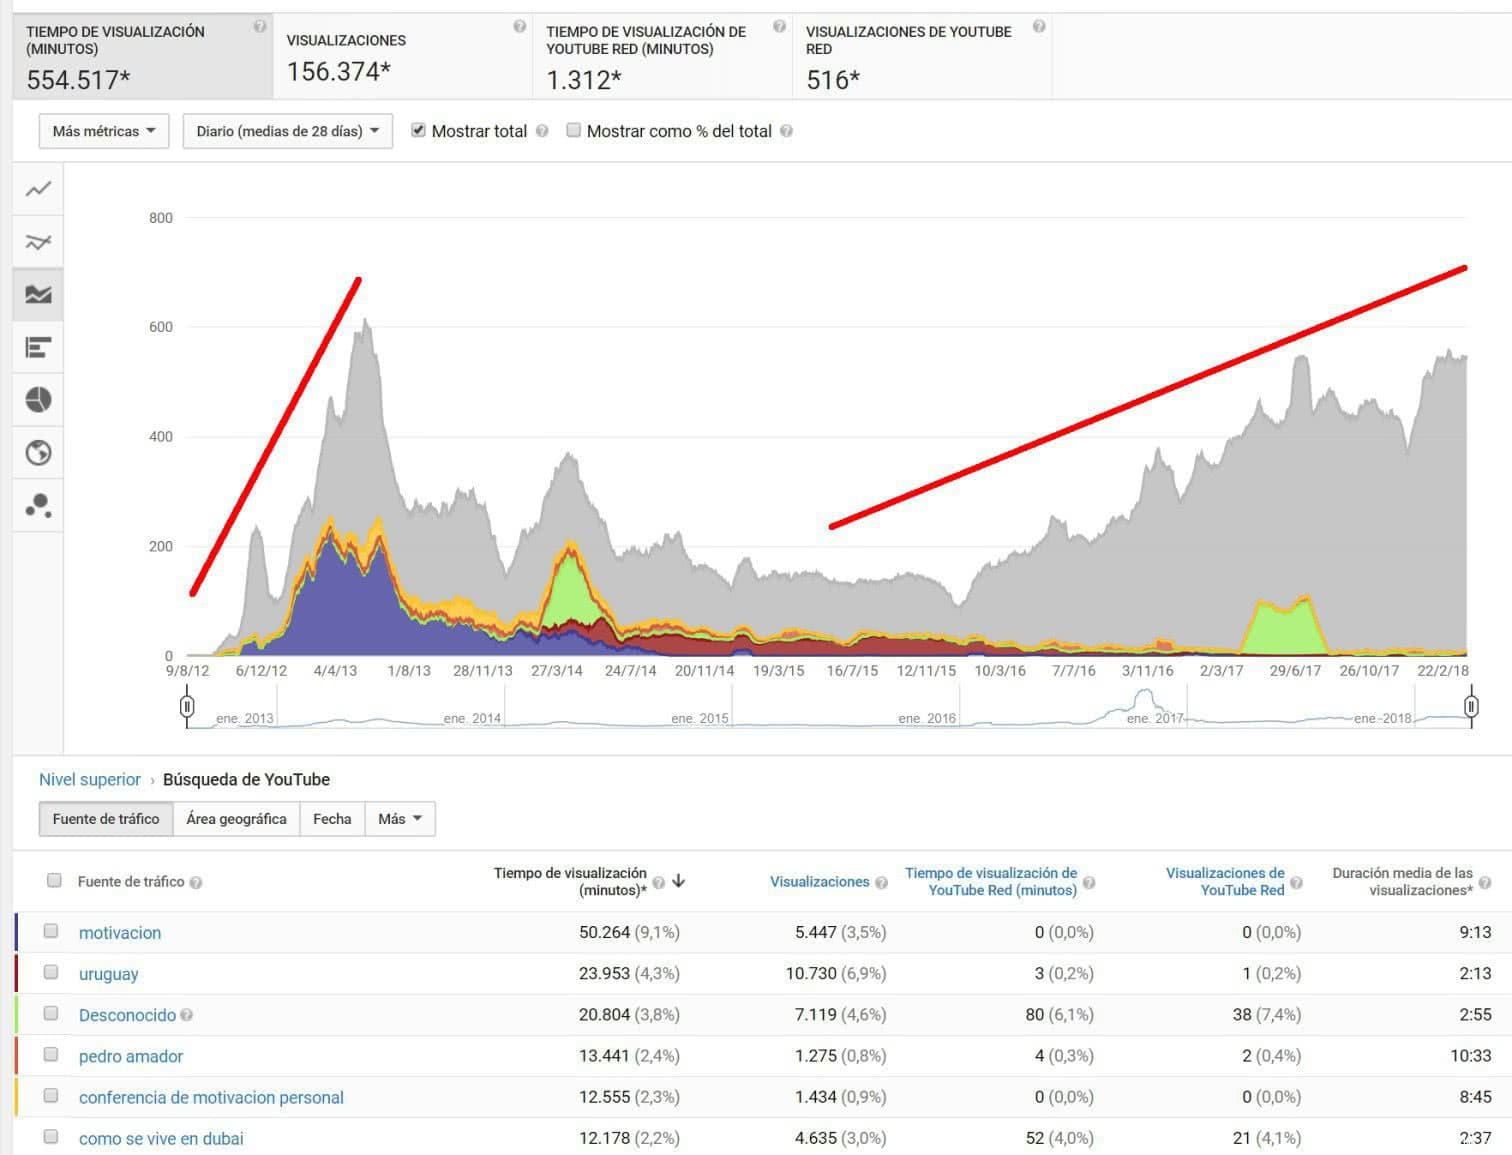Sort by Tiempo de visualización de YouTube Red header

click(x=991, y=881)
